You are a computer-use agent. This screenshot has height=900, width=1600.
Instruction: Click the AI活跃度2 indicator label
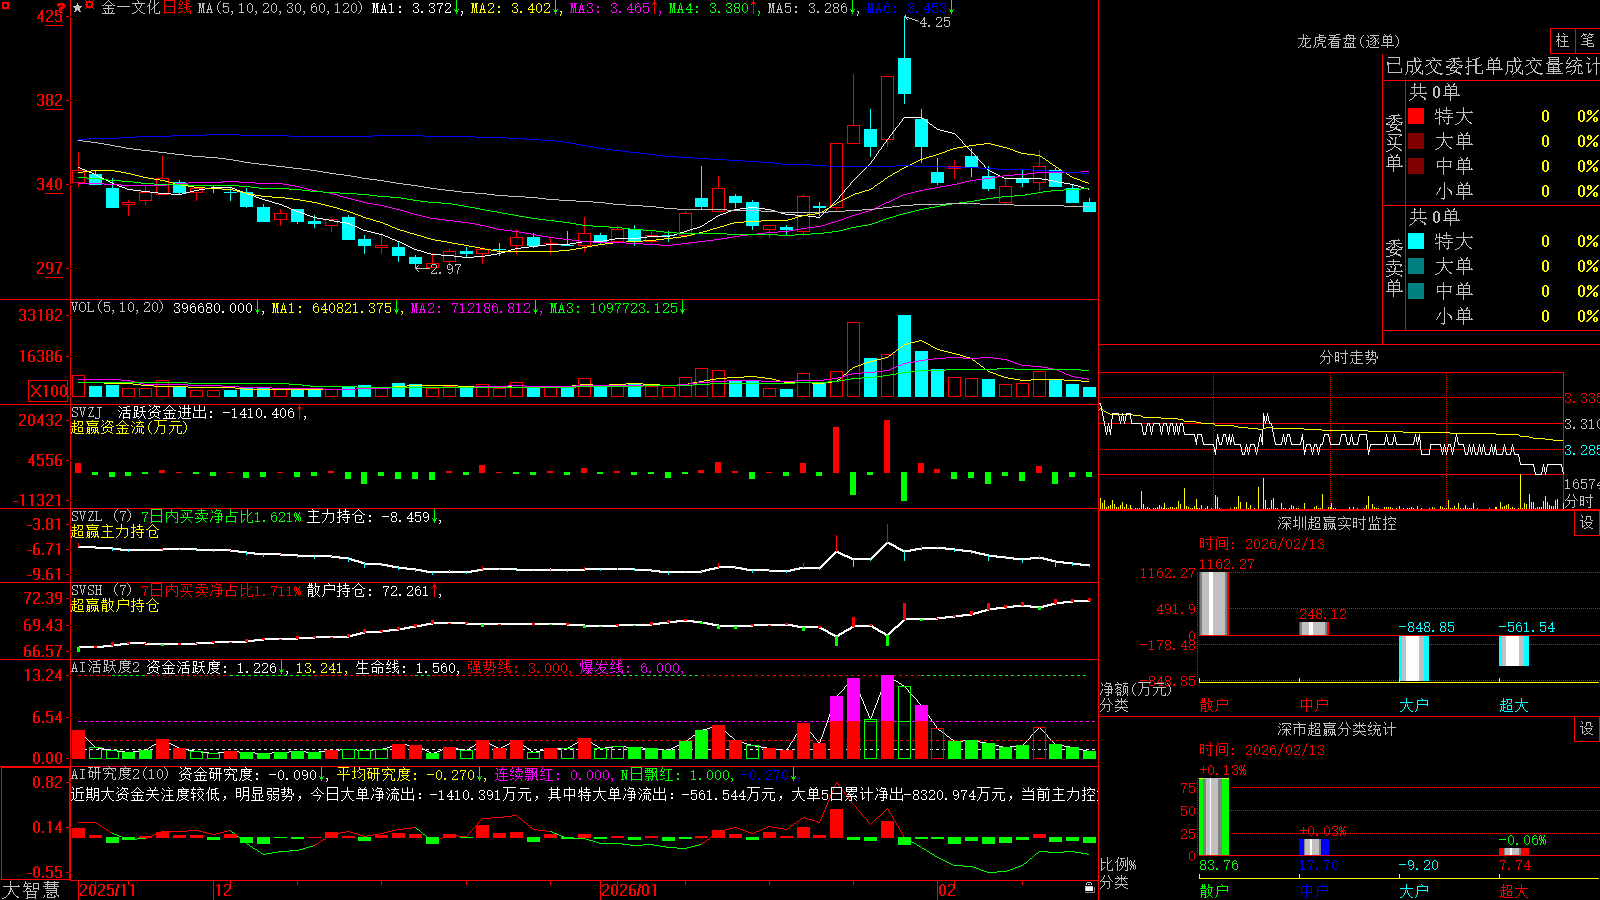104,667
